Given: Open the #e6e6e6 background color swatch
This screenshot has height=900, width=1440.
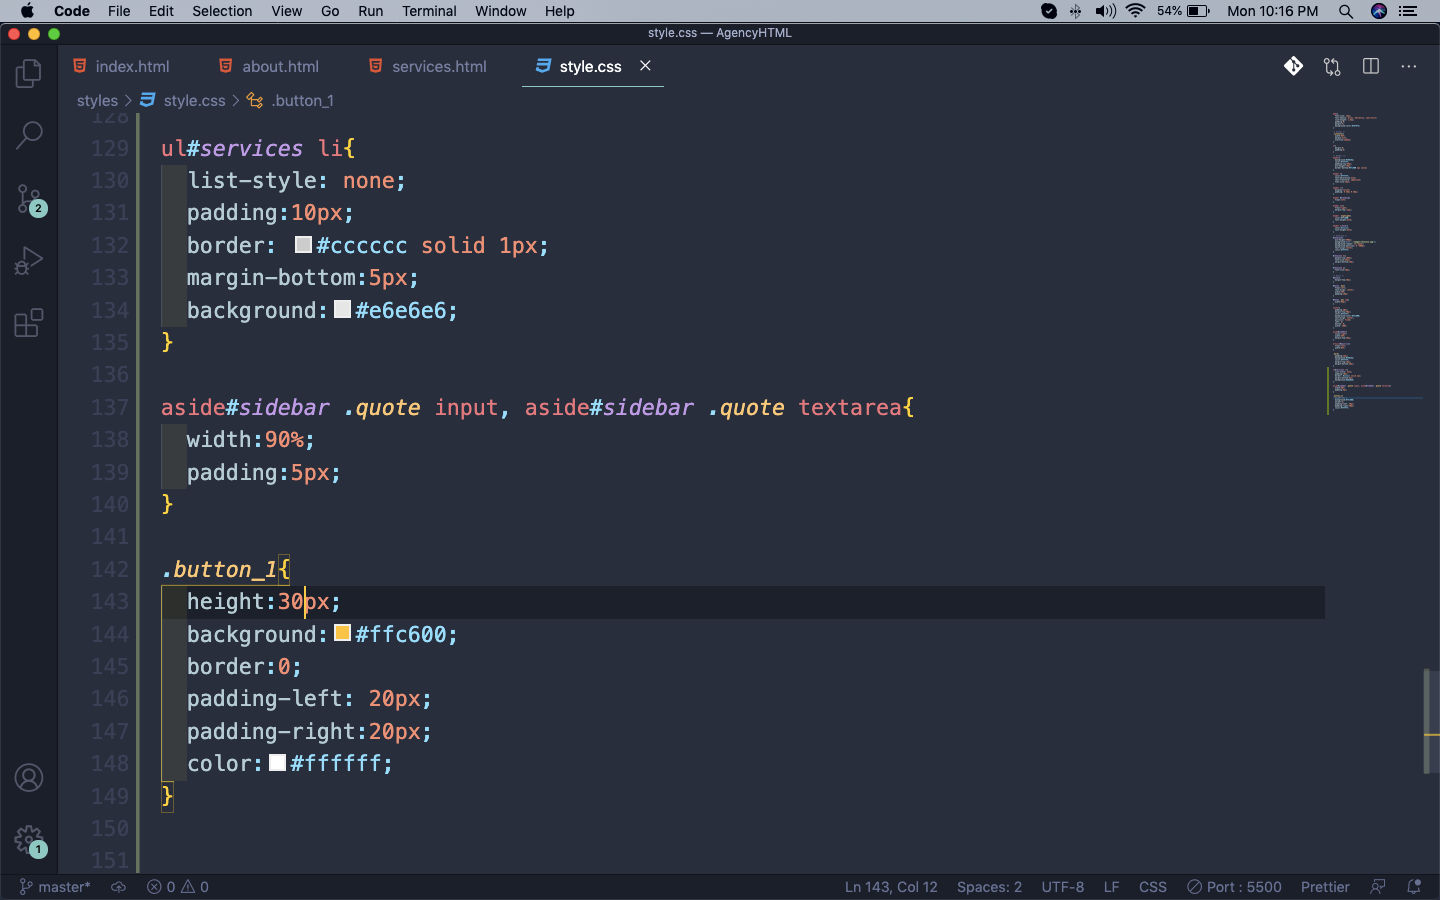Looking at the screenshot, I should (342, 309).
